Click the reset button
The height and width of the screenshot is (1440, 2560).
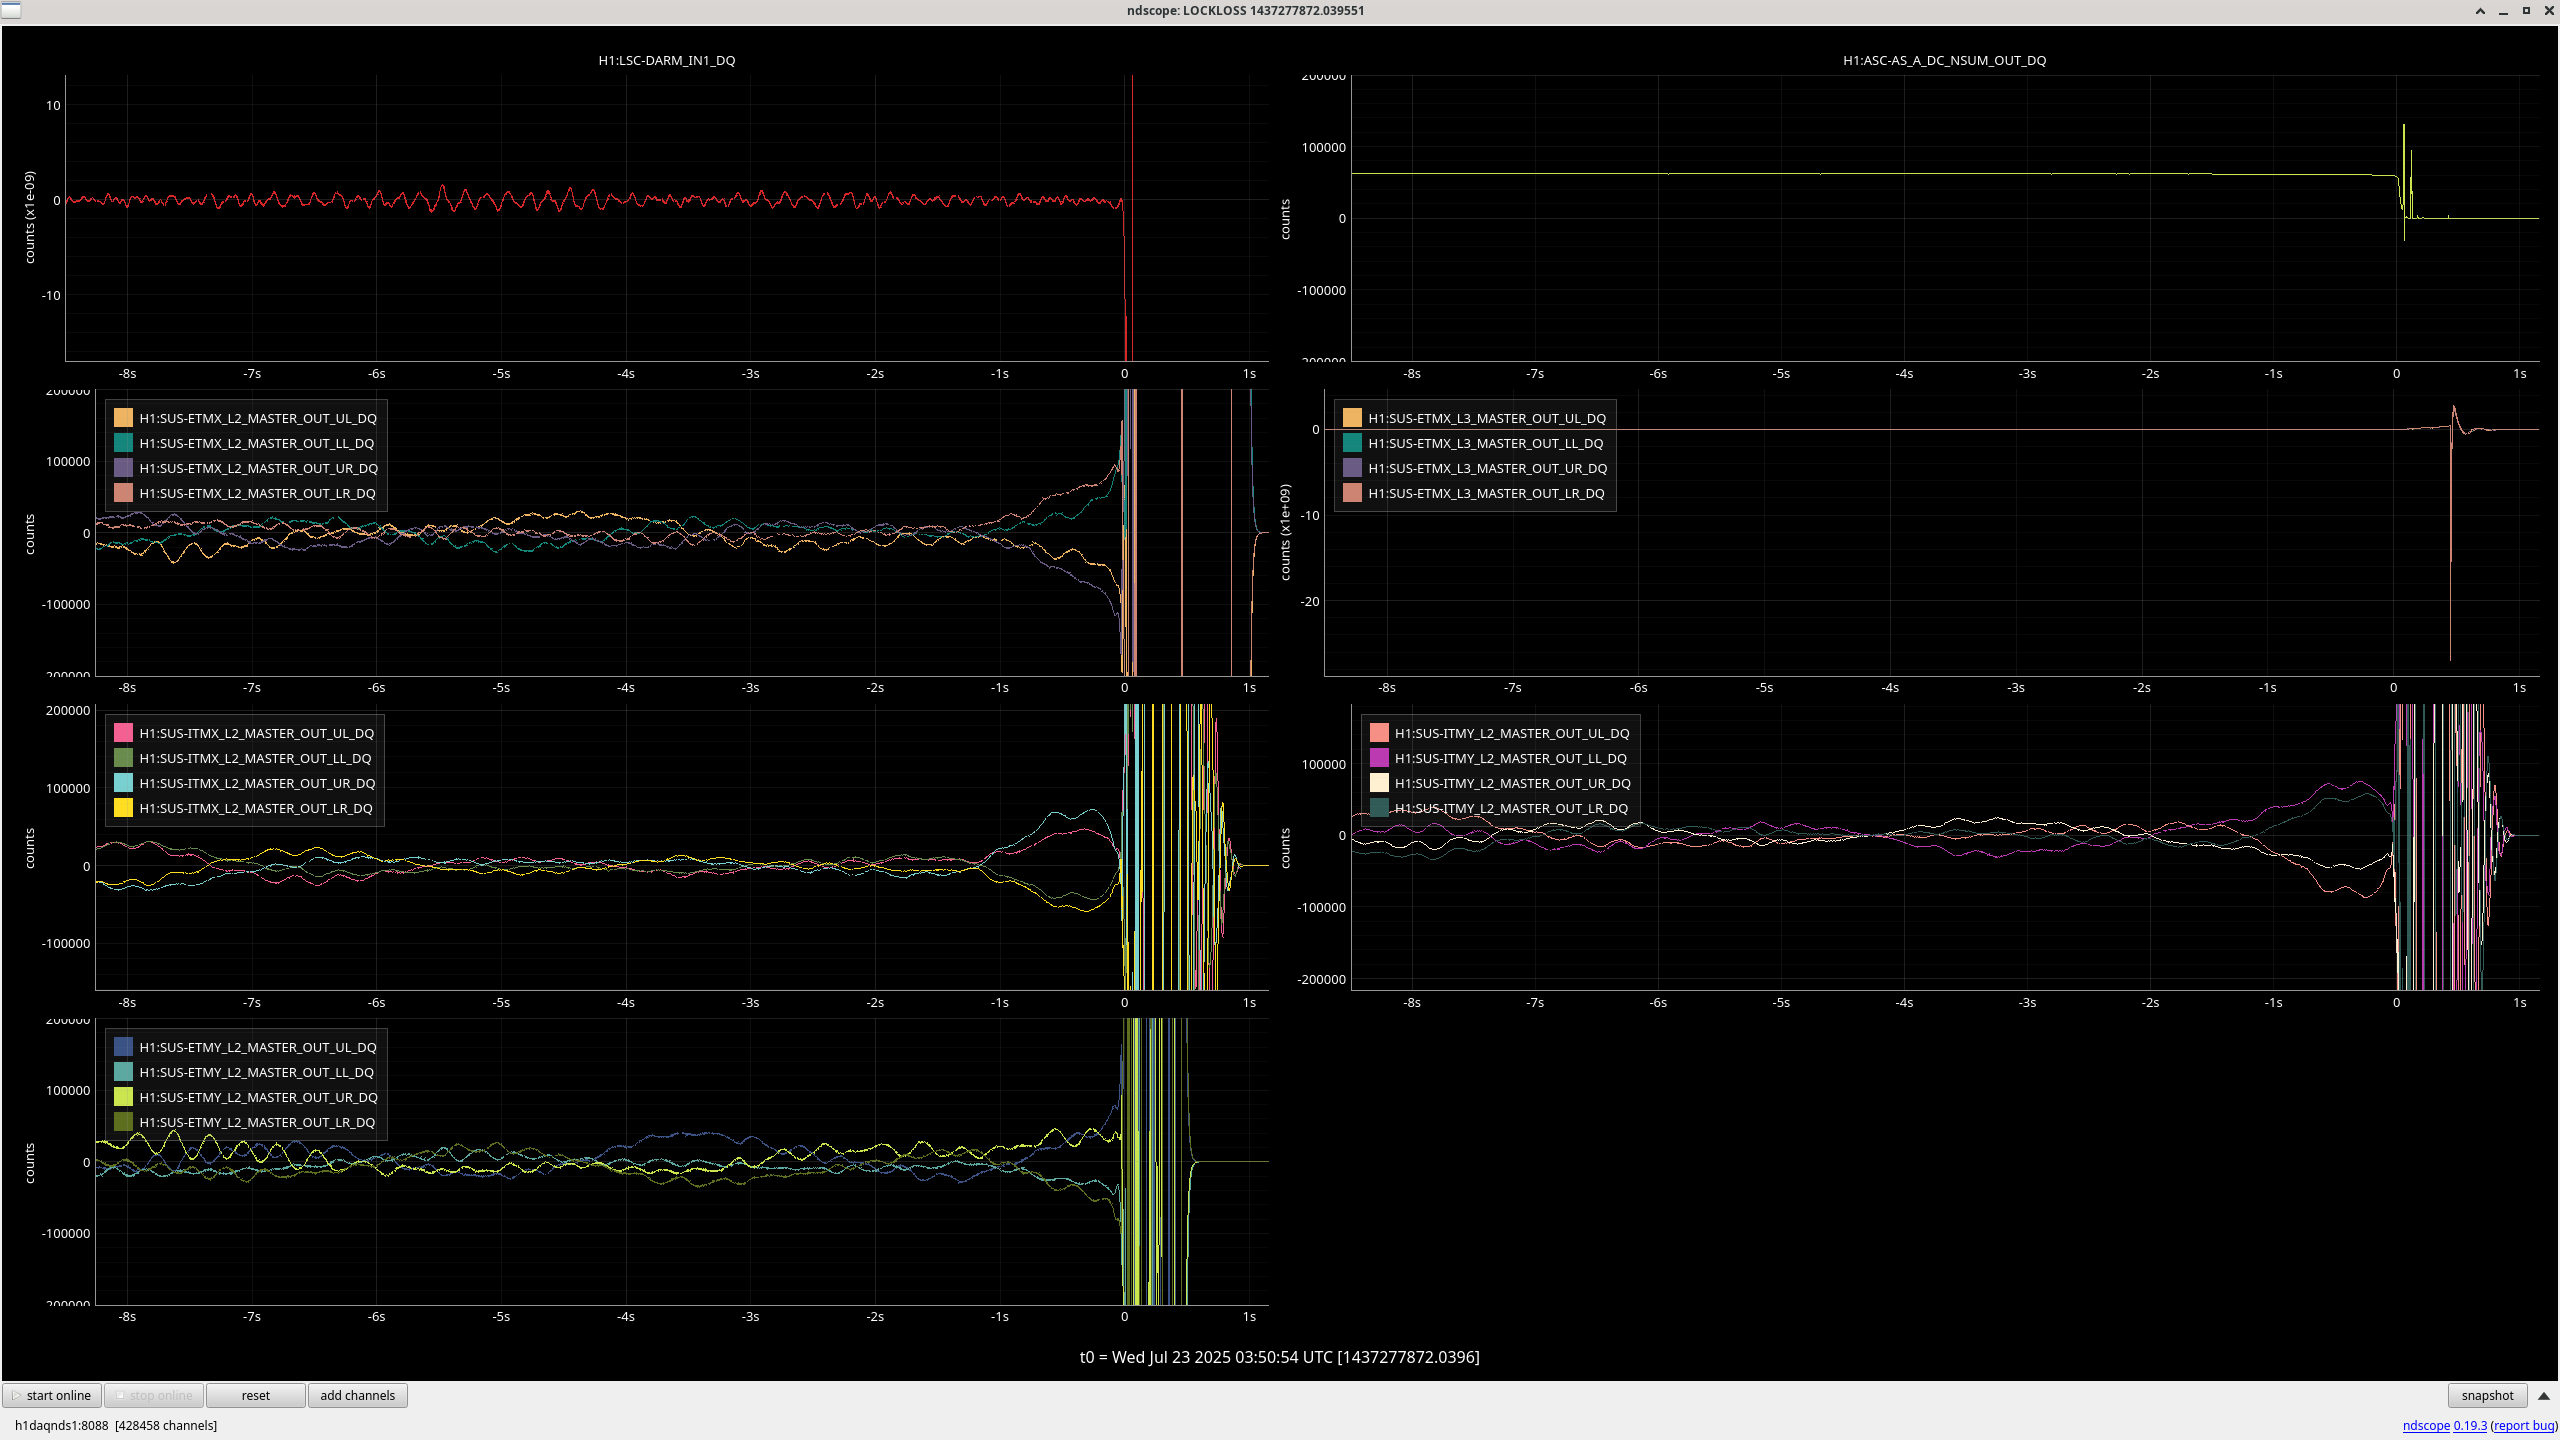click(x=256, y=1395)
